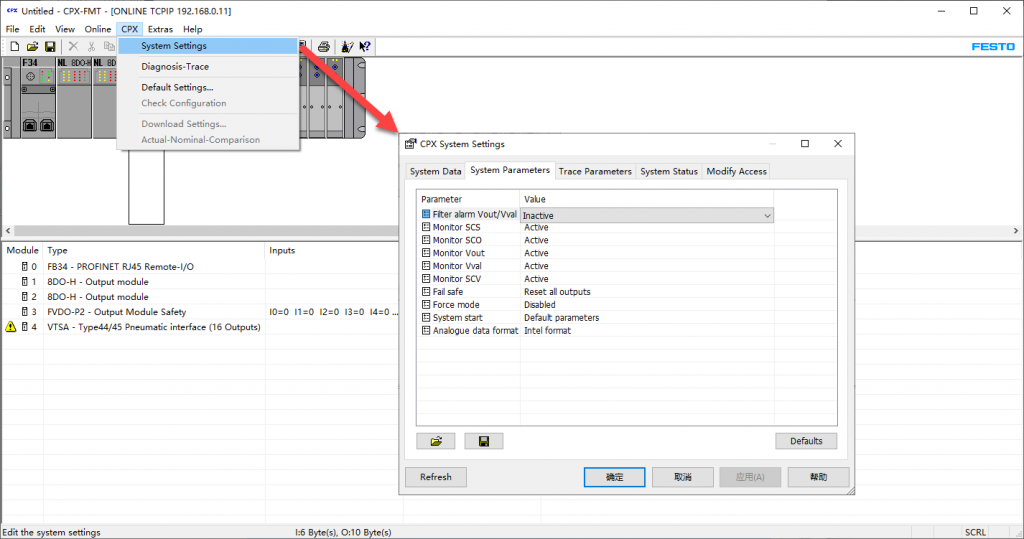Viewport: 1024px width, 539px height.
Task: Click the Force mode value Disabled
Action: [x=539, y=304]
